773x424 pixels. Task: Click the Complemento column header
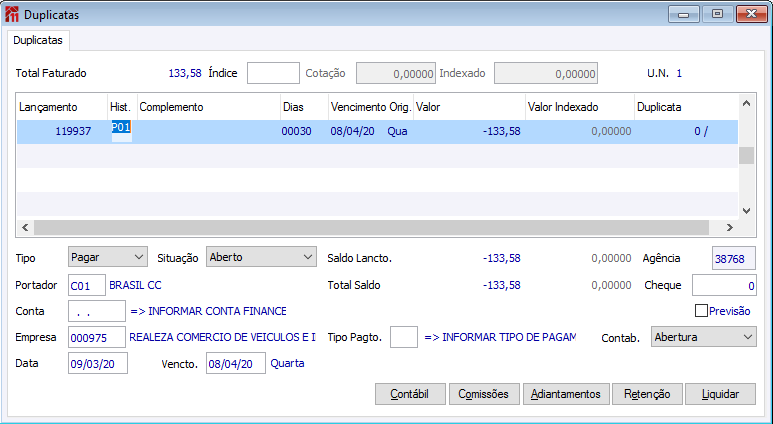[209, 107]
